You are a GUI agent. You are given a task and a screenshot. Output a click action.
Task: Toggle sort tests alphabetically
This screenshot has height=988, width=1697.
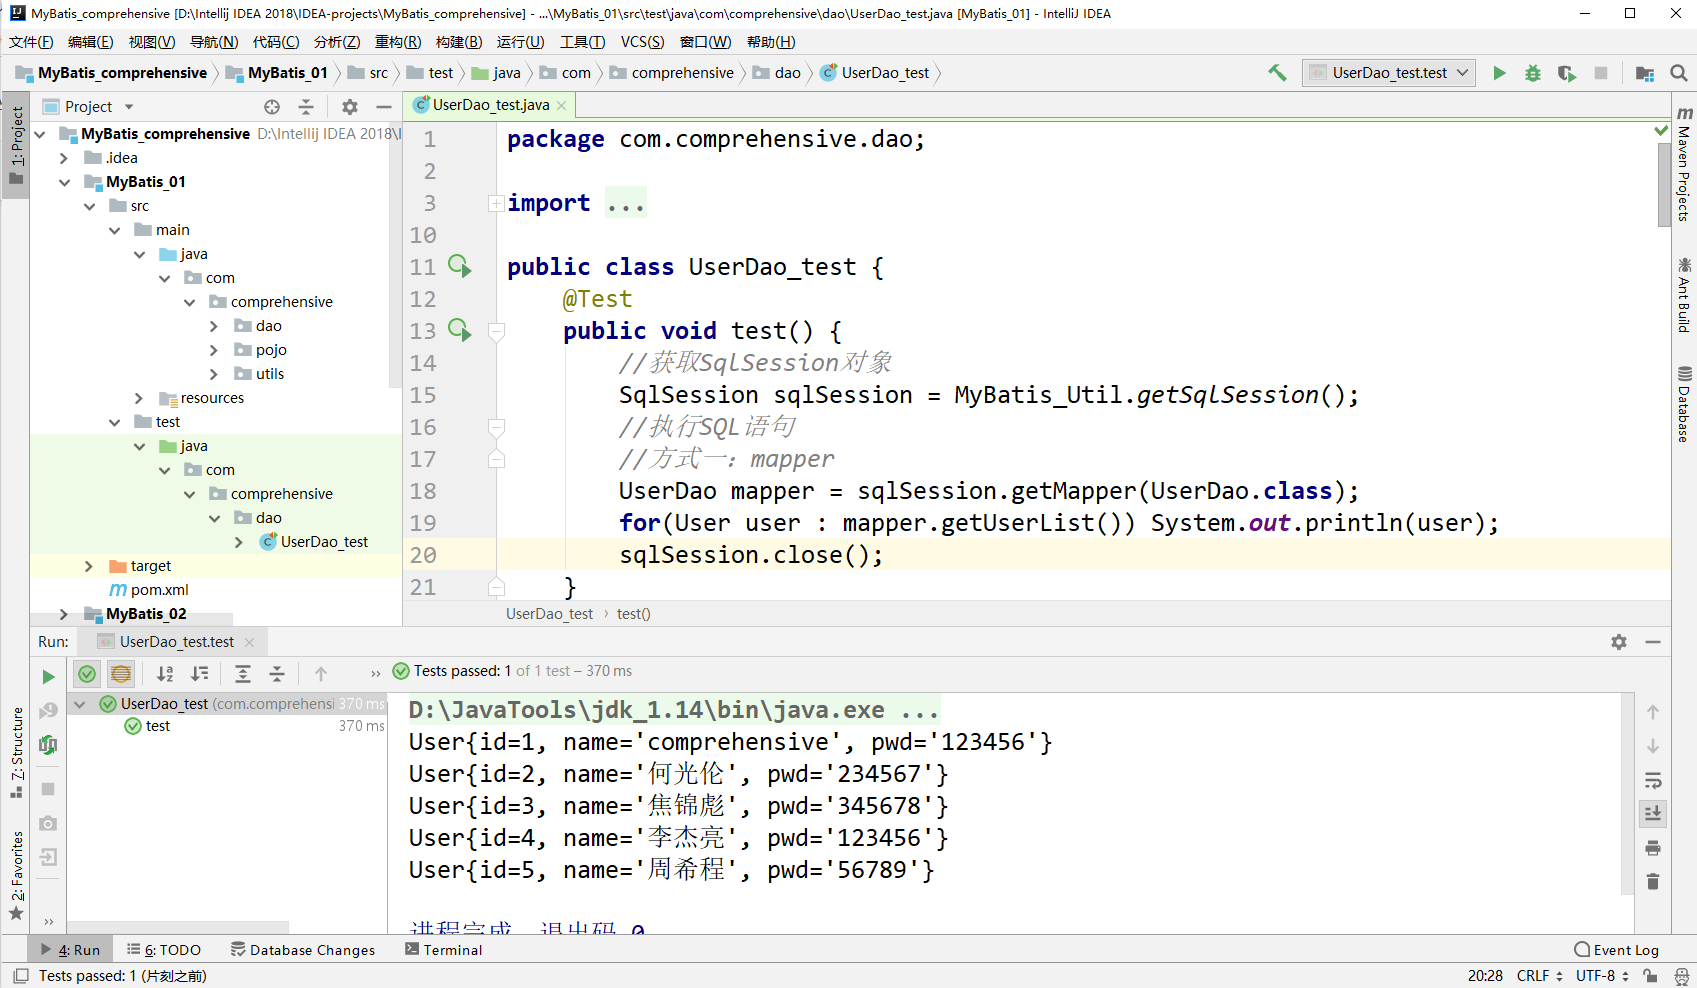point(165,674)
